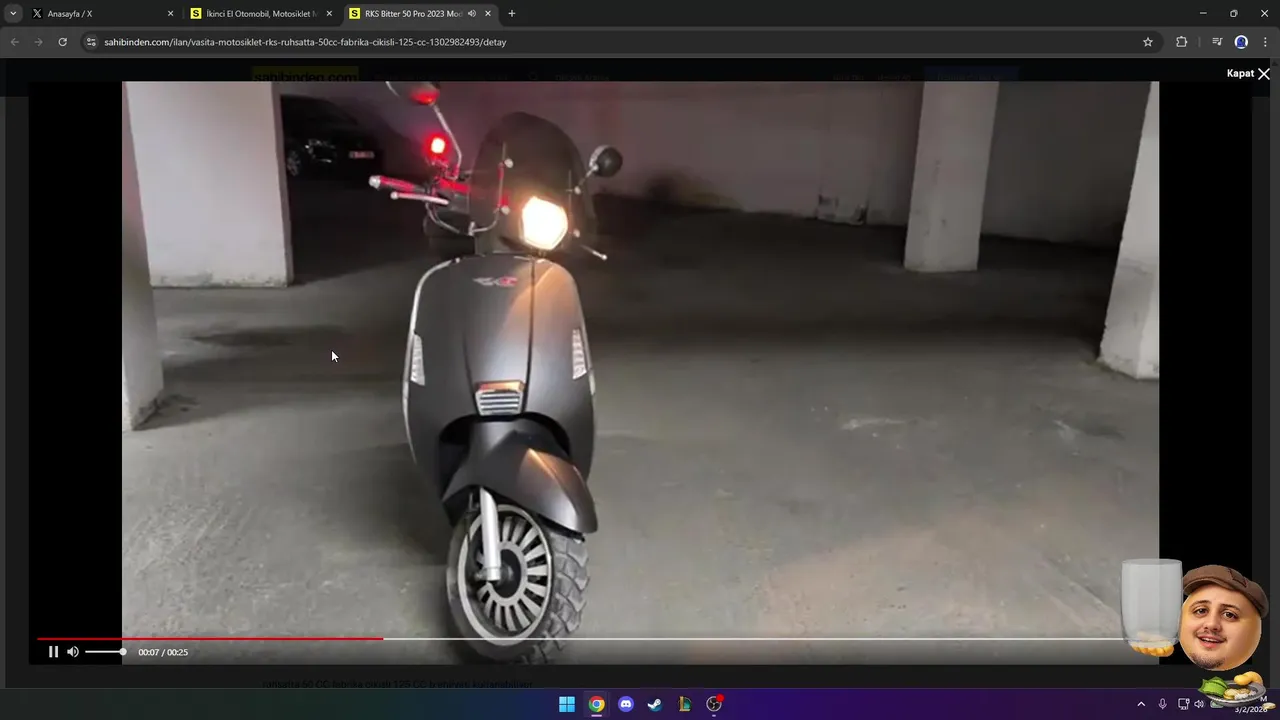1280x720 pixels.
Task: Open Steam from the taskbar
Action: (655, 704)
